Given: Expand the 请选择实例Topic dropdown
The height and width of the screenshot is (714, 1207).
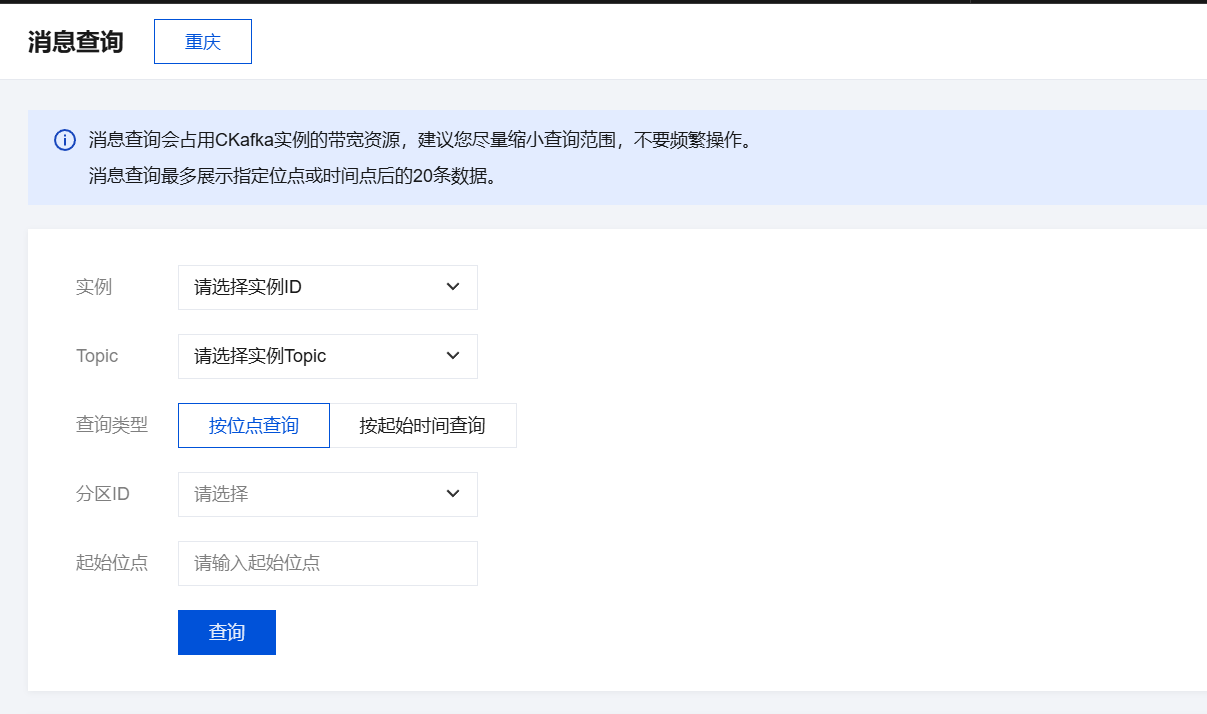Looking at the screenshot, I should 310,356.
